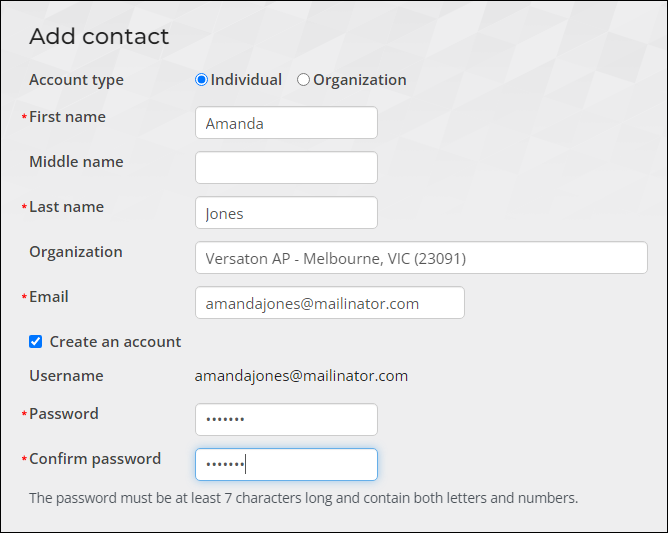The height and width of the screenshot is (533, 668).
Task: Focus the Password input field
Action: (x=286, y=420)
